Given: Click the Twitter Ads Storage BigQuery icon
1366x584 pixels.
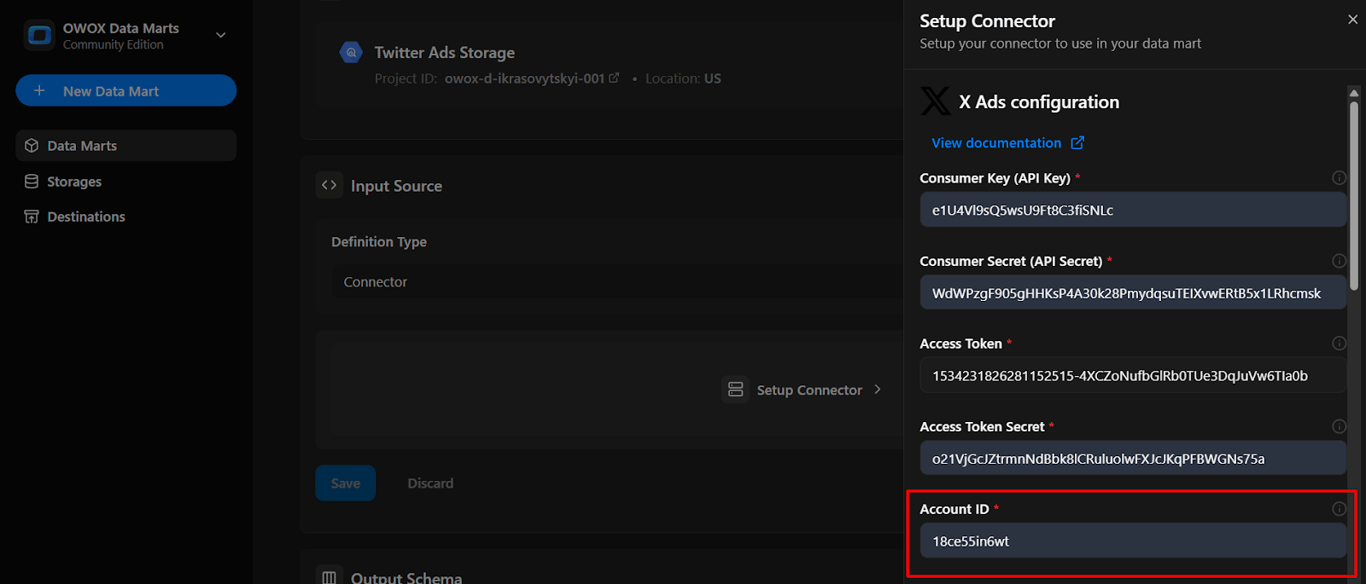Looking at the screenshot, I should (x=351, y=53).
